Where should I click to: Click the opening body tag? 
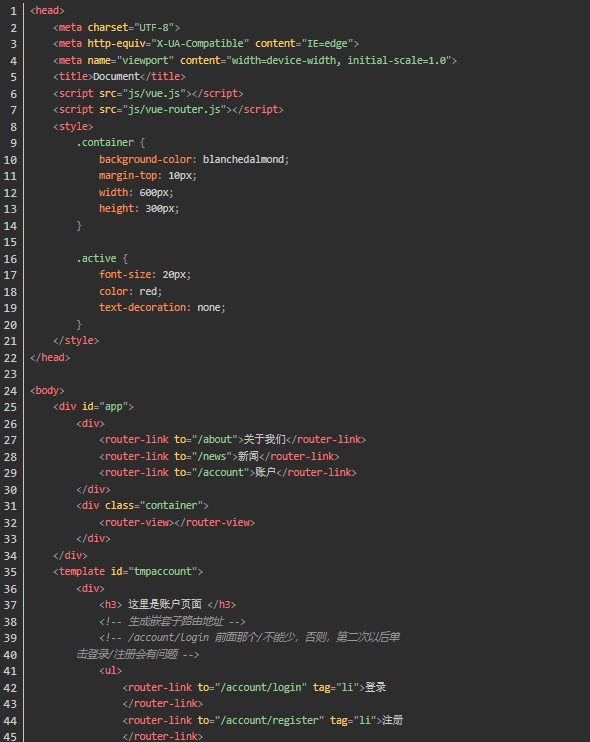[x=47, y=391]
